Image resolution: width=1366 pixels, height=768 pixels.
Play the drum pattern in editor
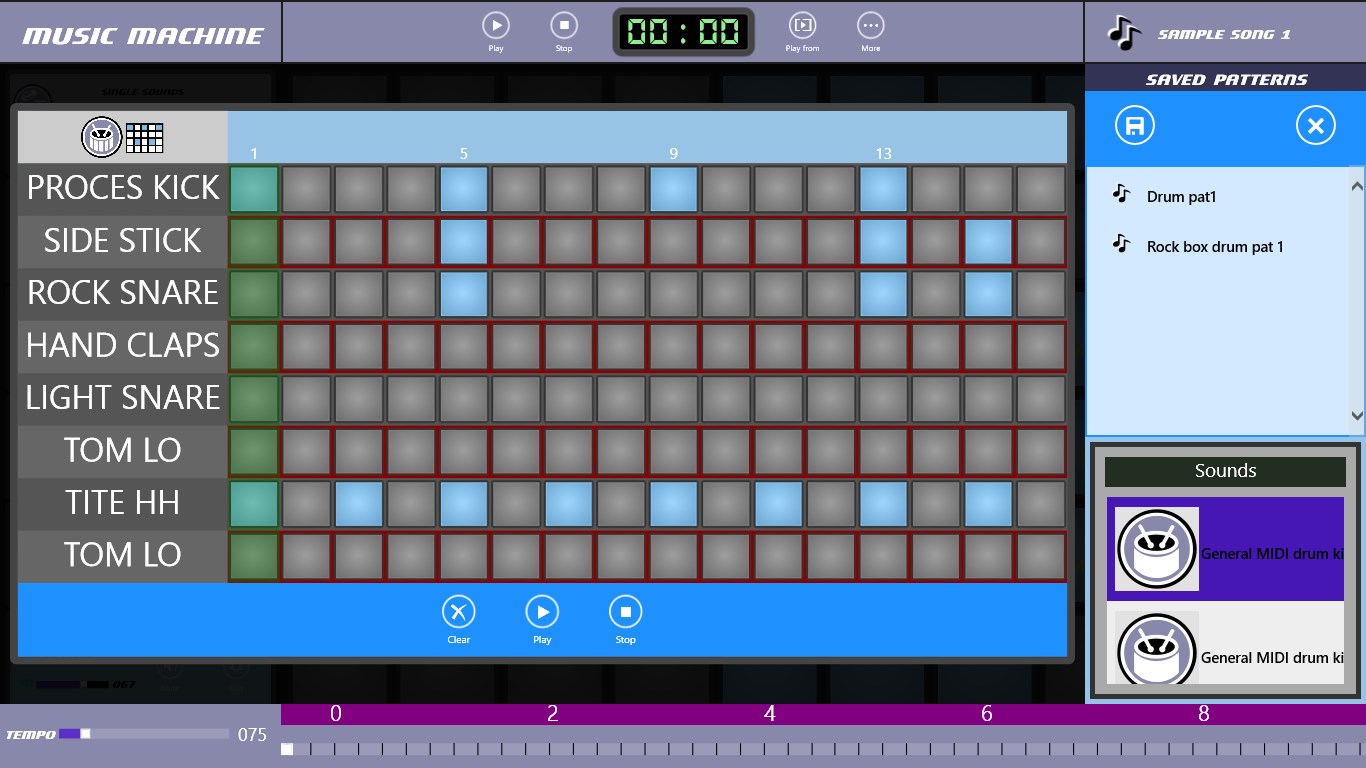(x=542, y=612)
